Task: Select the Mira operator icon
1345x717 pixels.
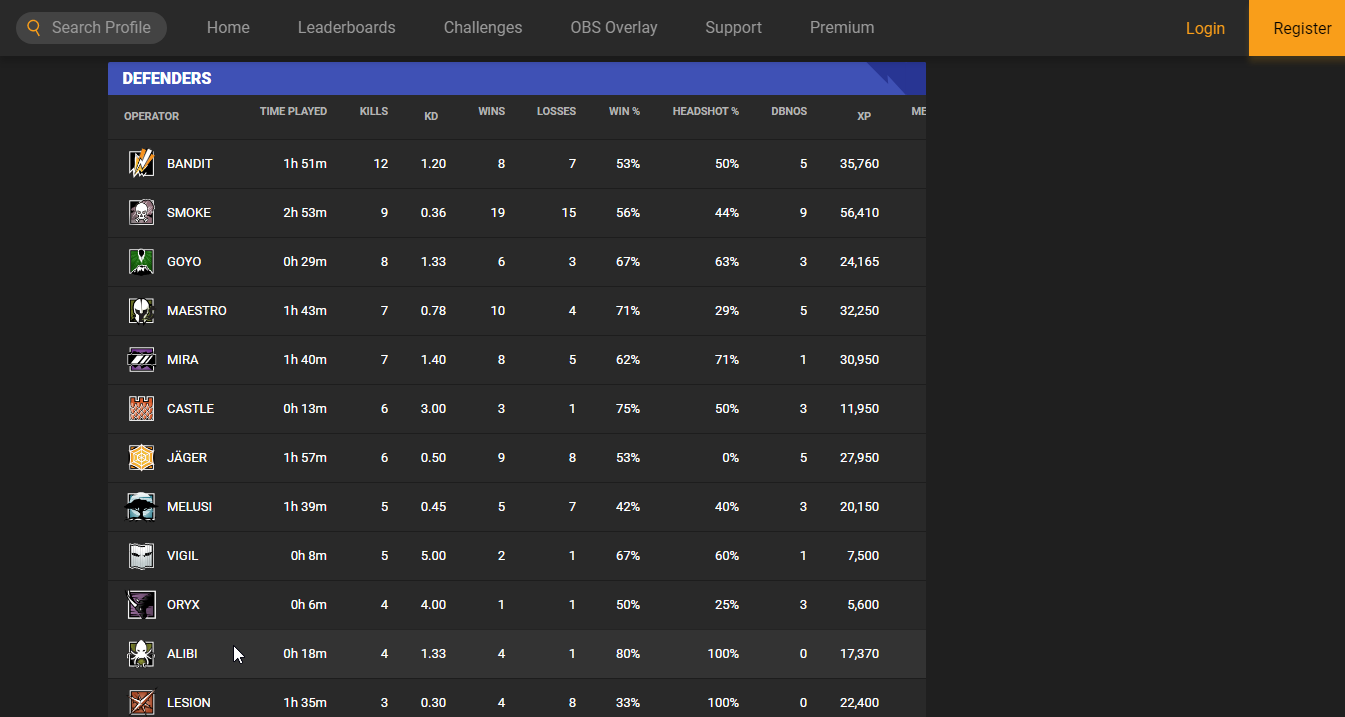Action: tap(141, 359)
